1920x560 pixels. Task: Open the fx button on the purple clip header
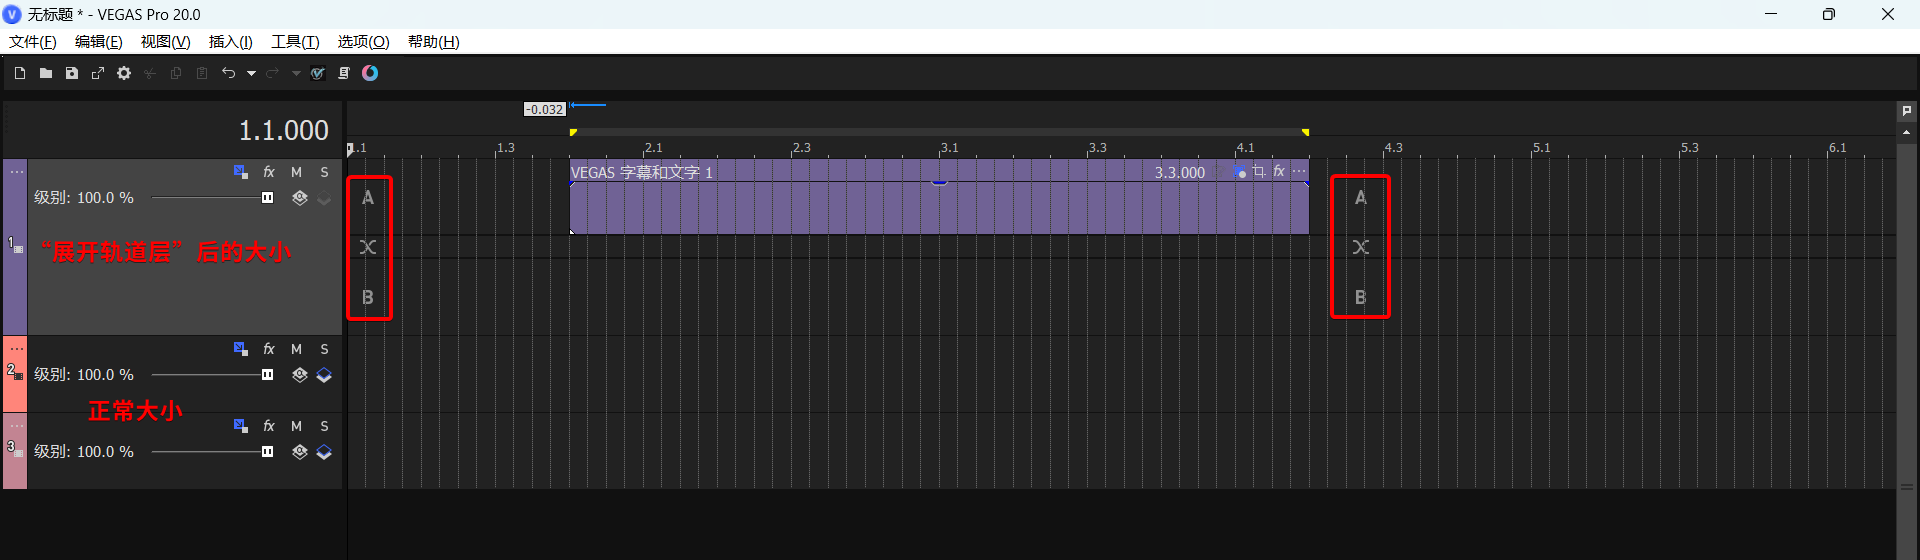[x=1279, y=172]
